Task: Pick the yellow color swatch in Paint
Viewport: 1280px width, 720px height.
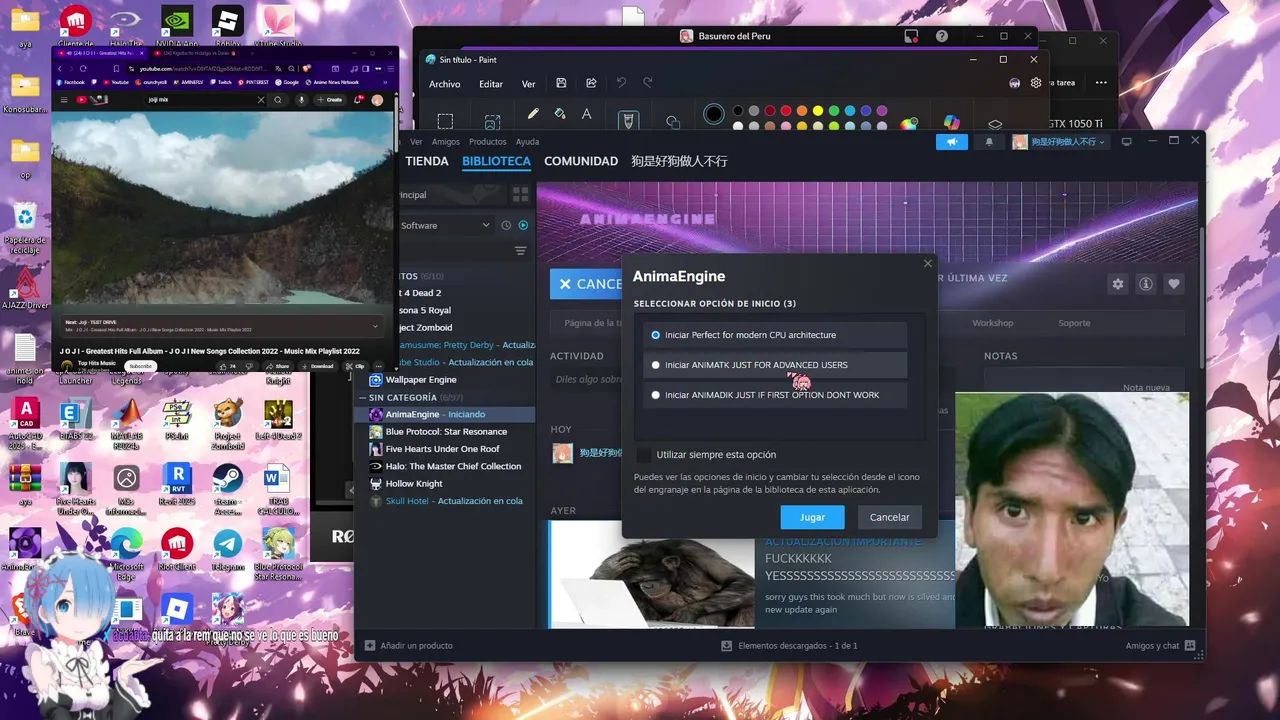Action: click(x=818, y=111)
